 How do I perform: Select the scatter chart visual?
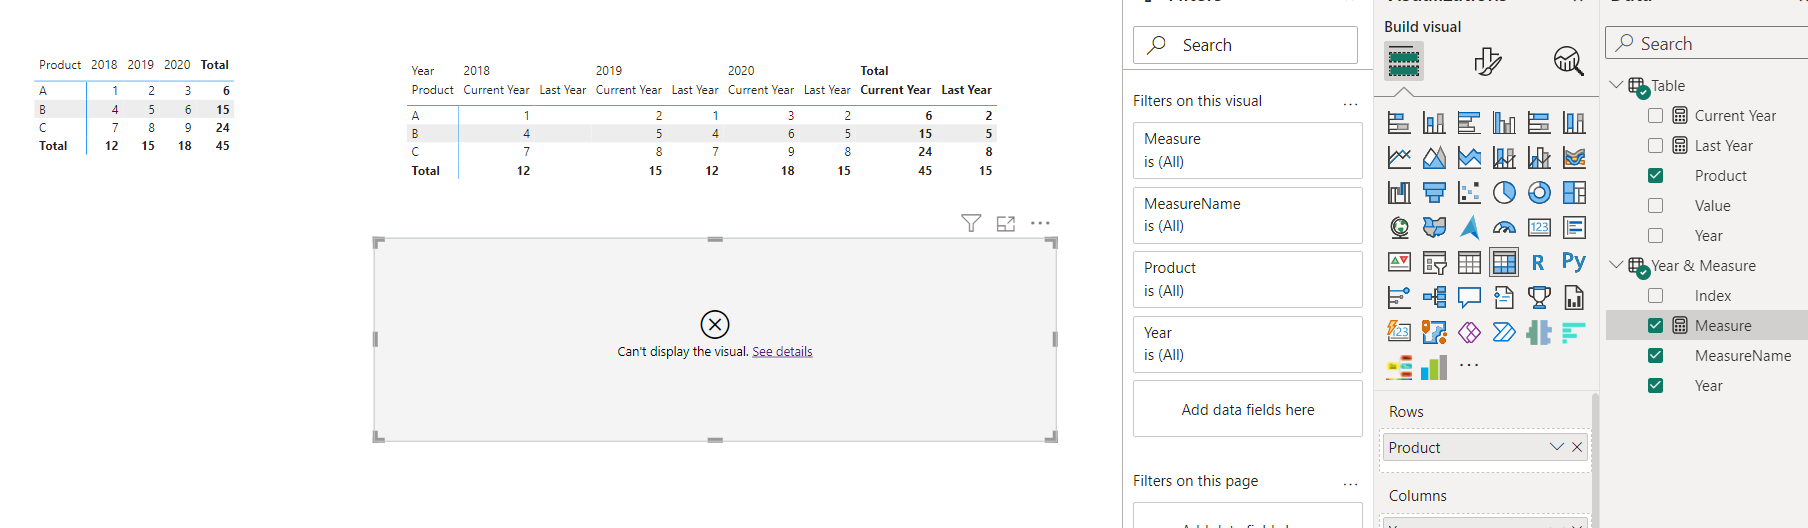point(1469,193)
